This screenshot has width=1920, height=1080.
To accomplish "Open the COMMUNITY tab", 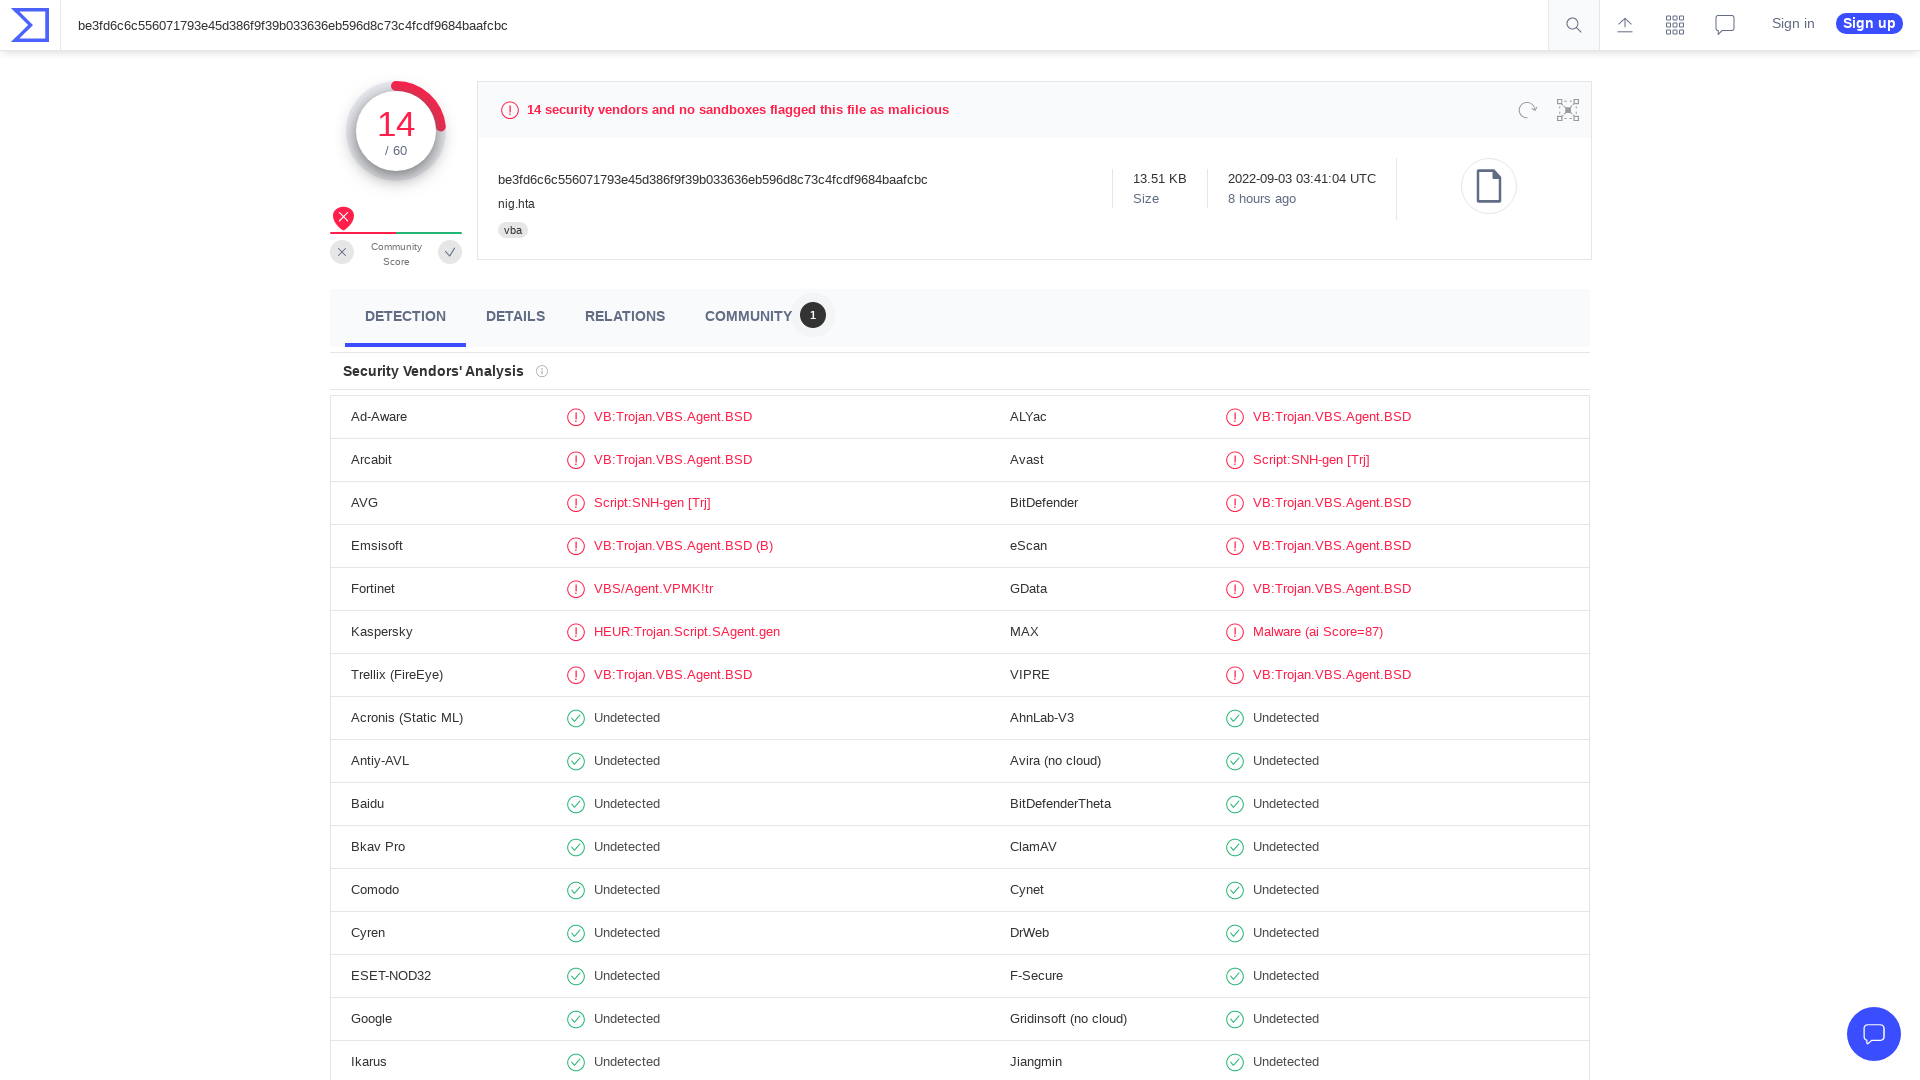I will (748, 316).
